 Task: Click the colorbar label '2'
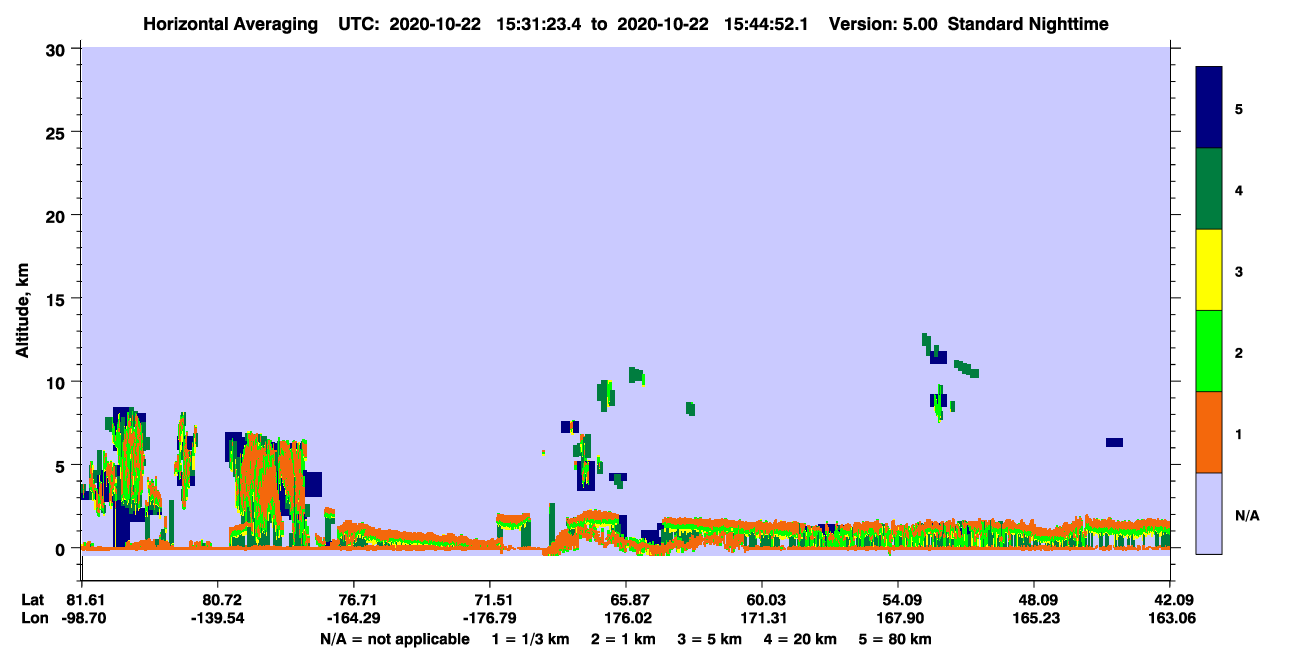click(x=1239, y=352)
